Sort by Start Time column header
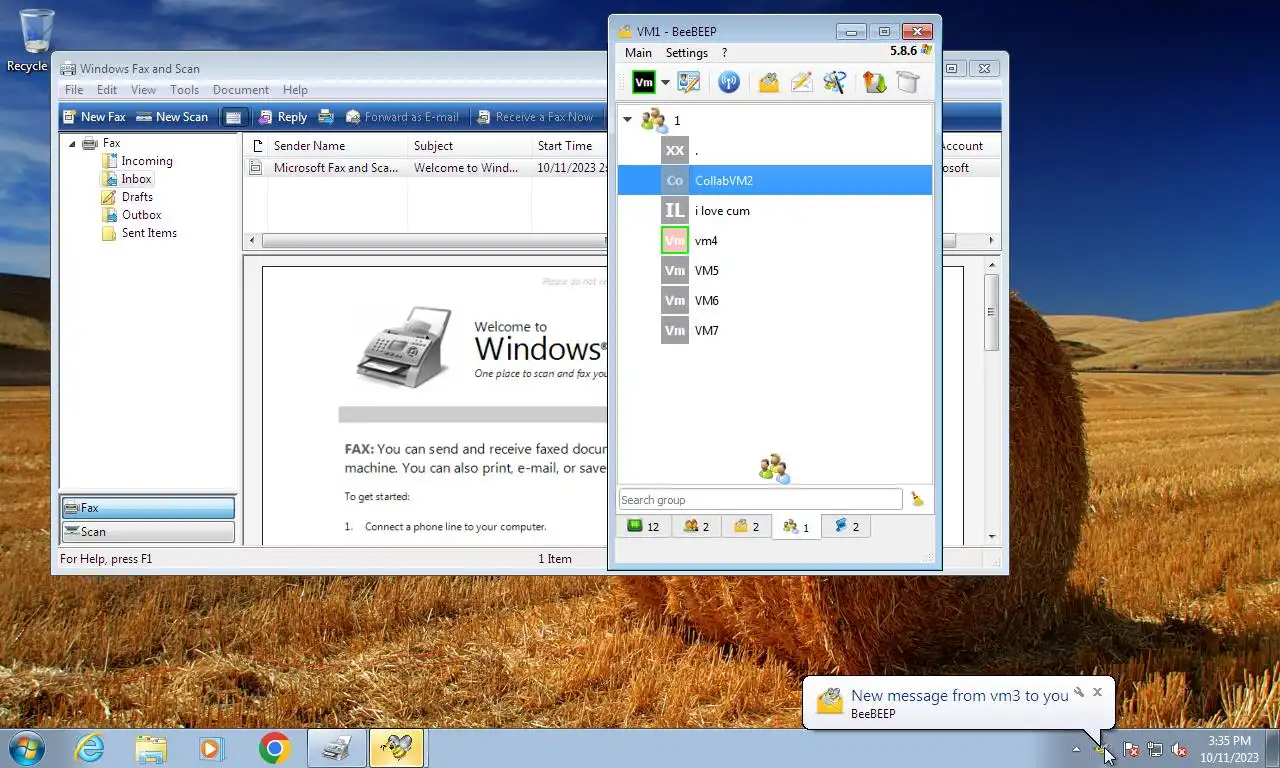 570,146
